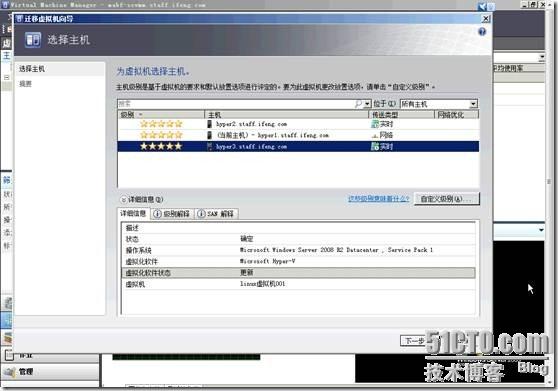Open the search options dropdown arrow
This screenshot has width=558, height=391.
click(367, 104)
